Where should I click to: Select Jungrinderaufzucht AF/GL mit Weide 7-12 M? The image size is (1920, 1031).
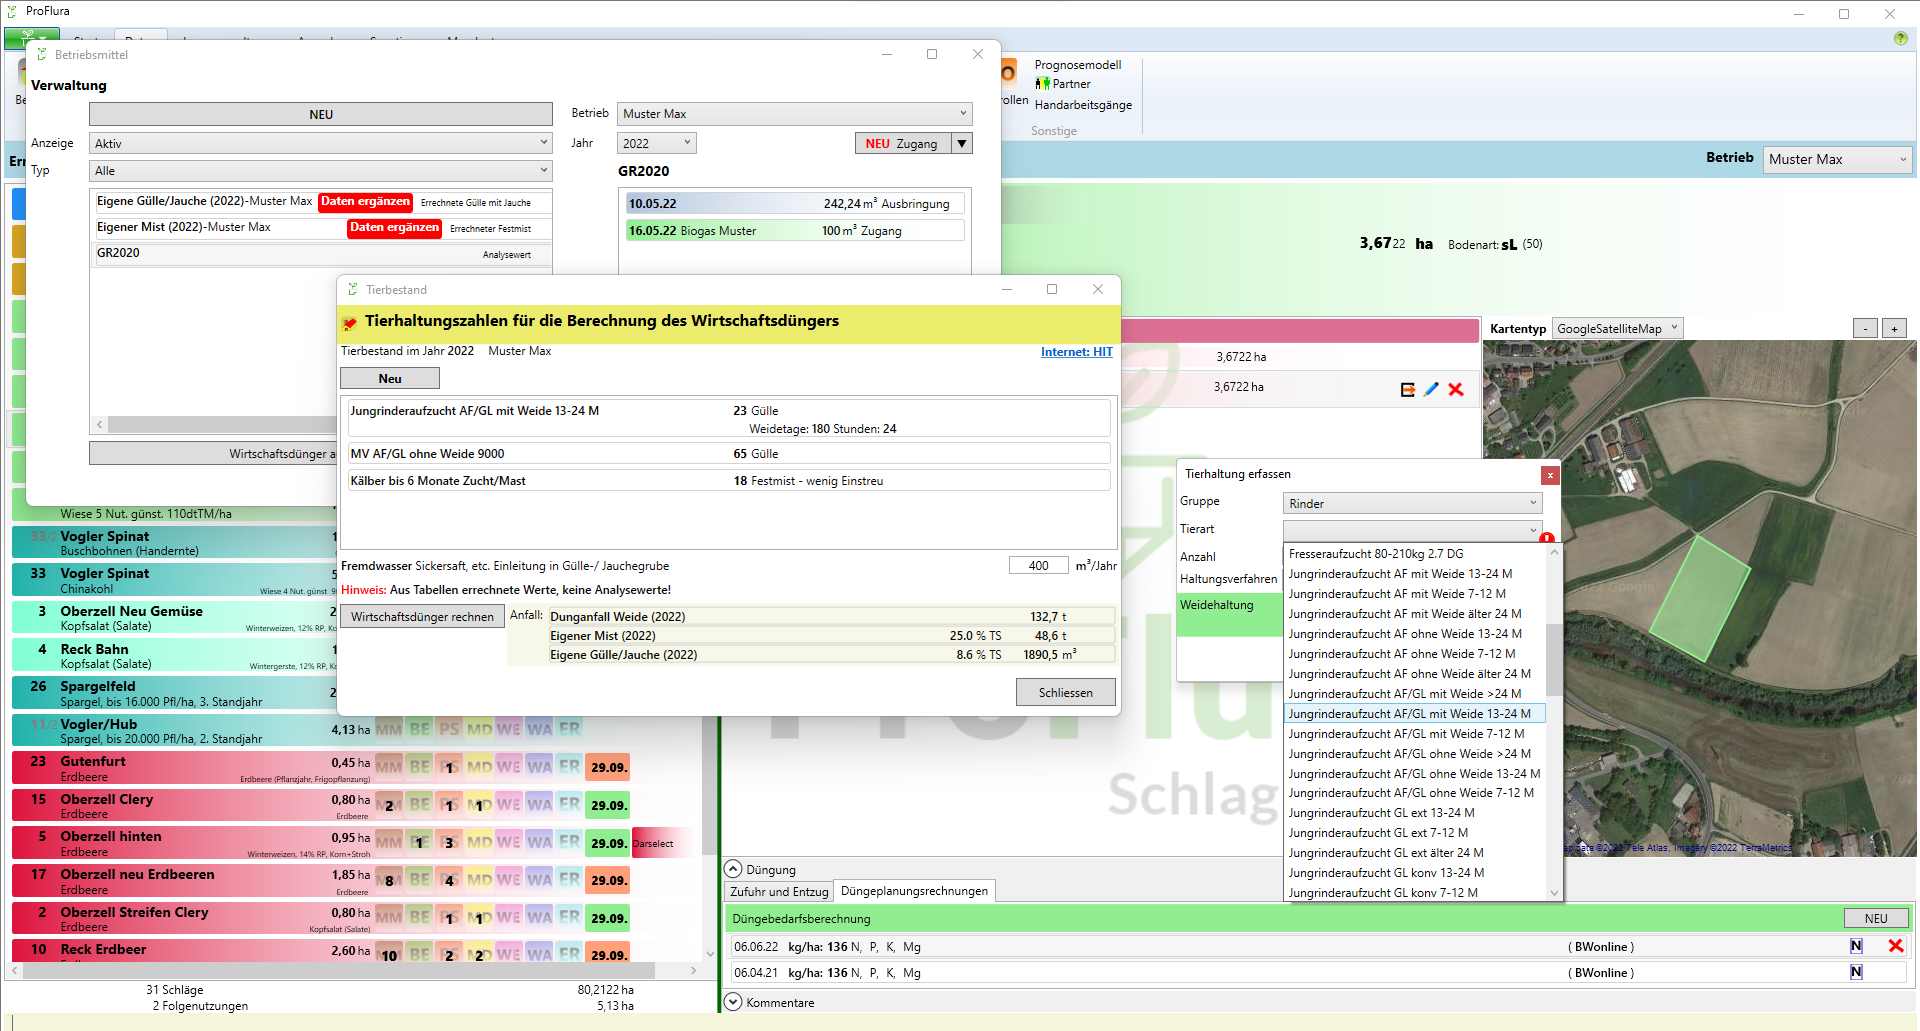click(x=1406, y=733)
